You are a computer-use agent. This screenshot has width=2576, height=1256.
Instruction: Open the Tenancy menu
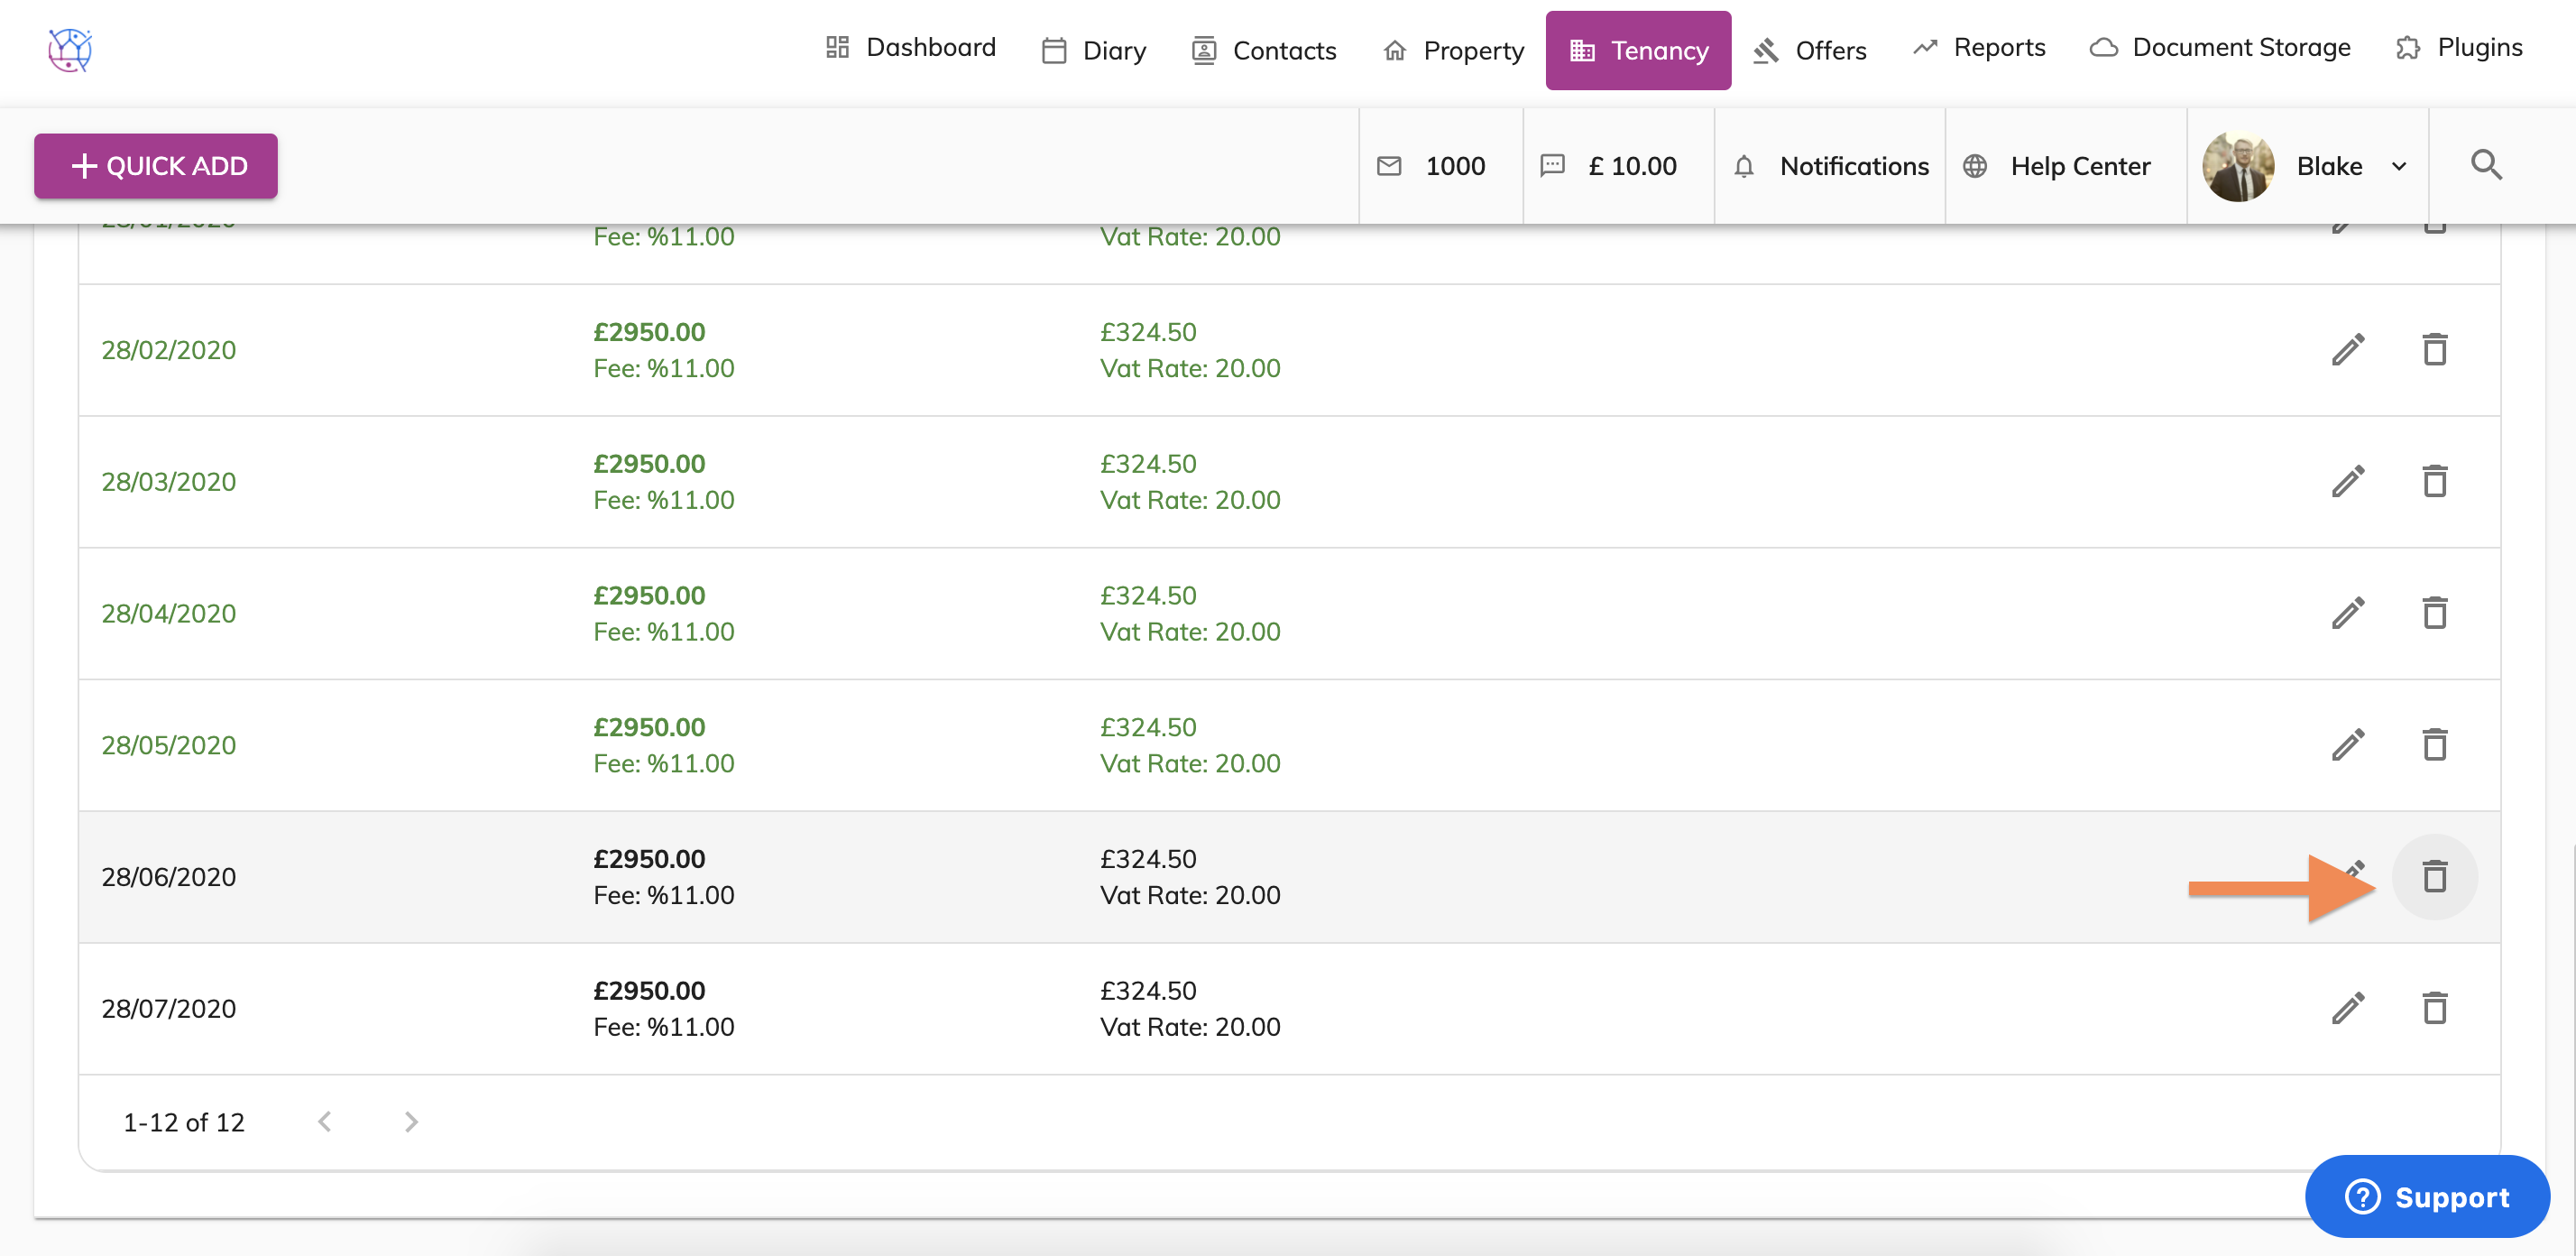click(1637, 50)
